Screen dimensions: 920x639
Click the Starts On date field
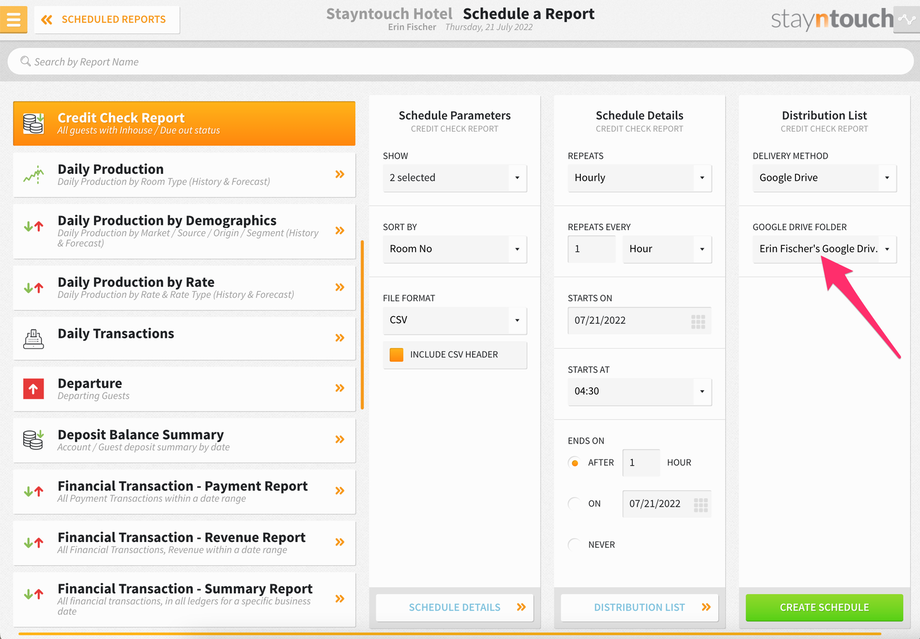pyautogui.click(x=640, y=320)
